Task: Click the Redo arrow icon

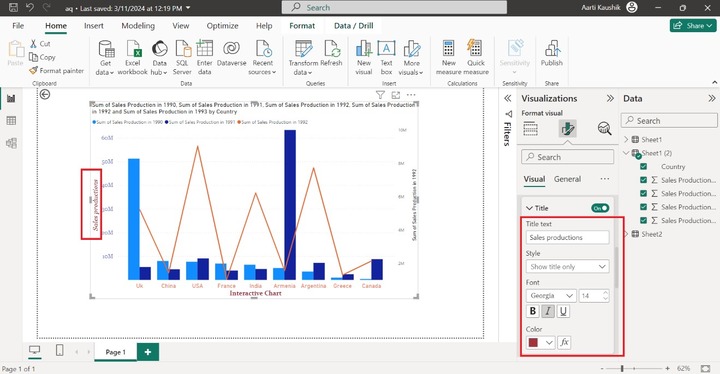Action: click(46, 7)
